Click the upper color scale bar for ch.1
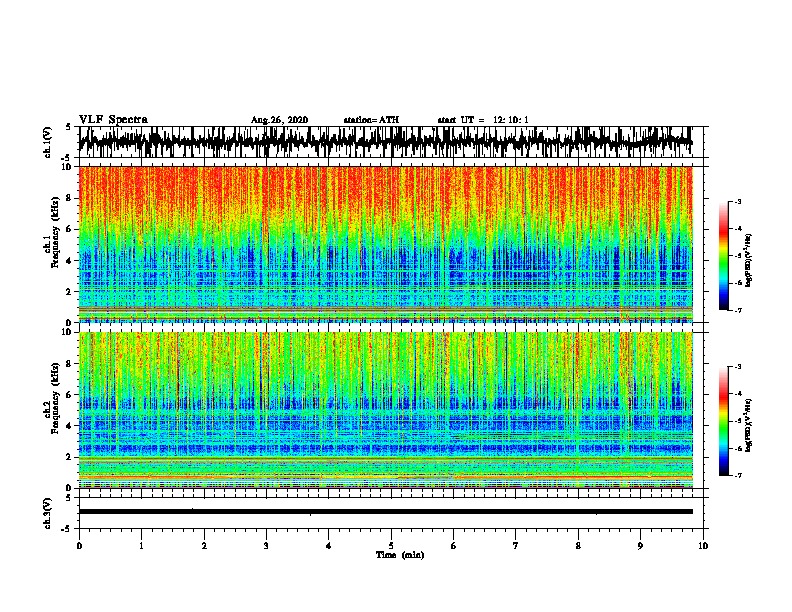The height and width of the screenshot is (612, 792). click(x=724, y=256)
